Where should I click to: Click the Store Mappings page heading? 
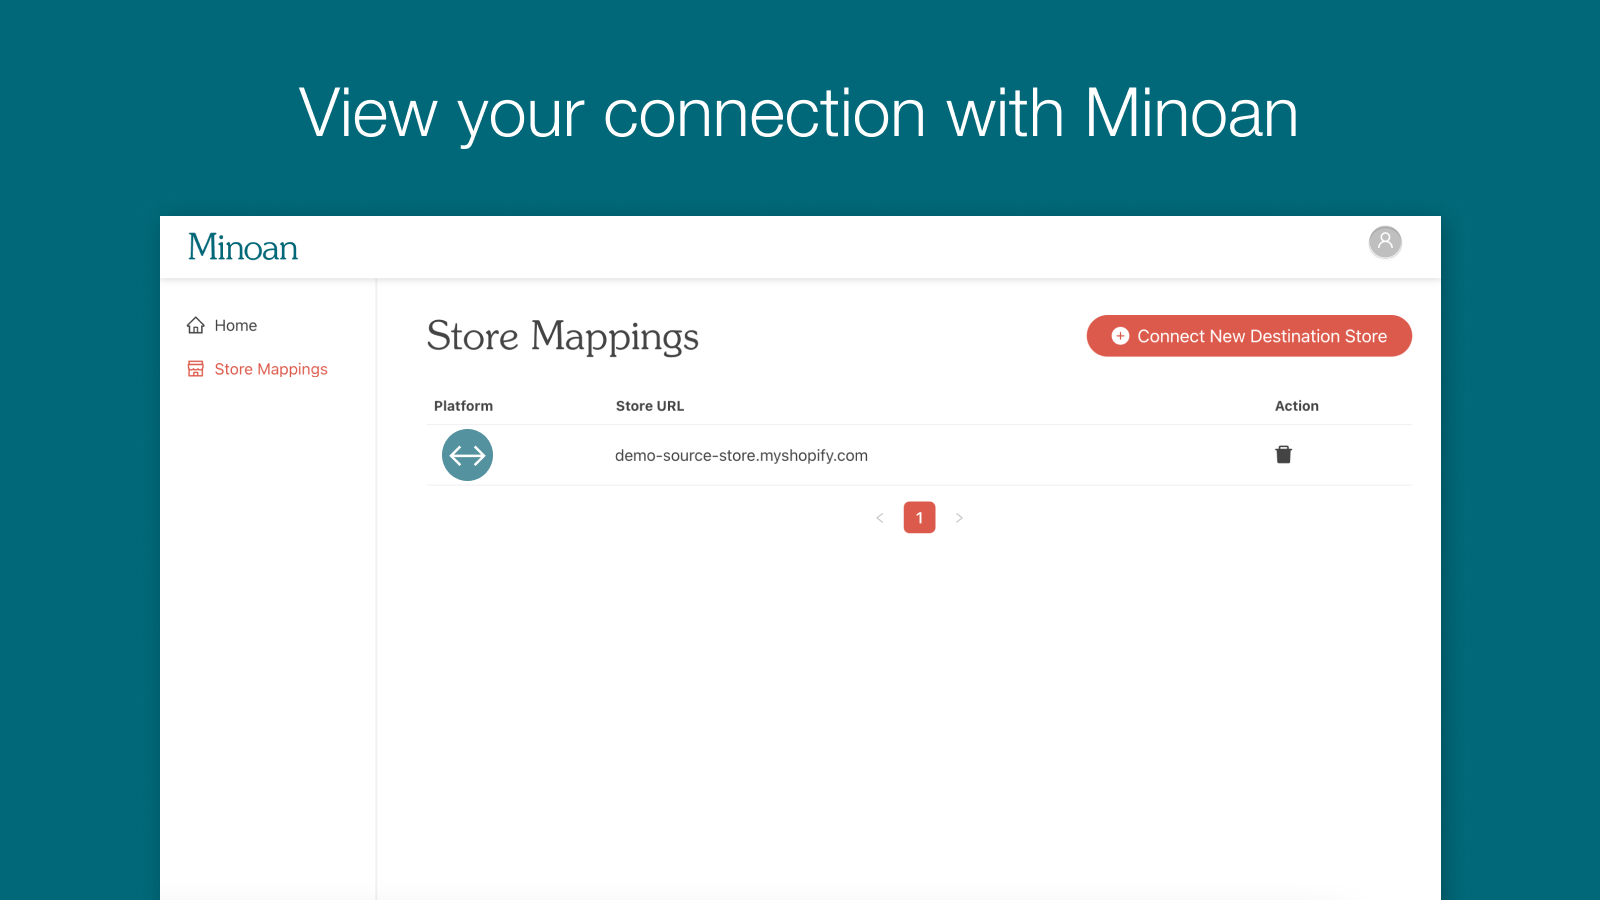pos(563,337)
